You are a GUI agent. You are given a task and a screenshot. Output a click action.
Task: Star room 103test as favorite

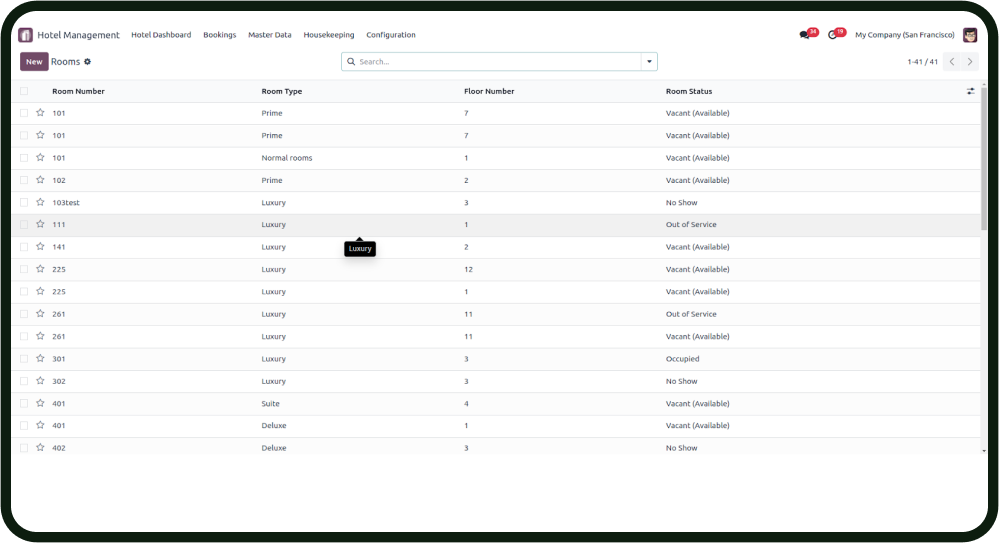(41, 202)
